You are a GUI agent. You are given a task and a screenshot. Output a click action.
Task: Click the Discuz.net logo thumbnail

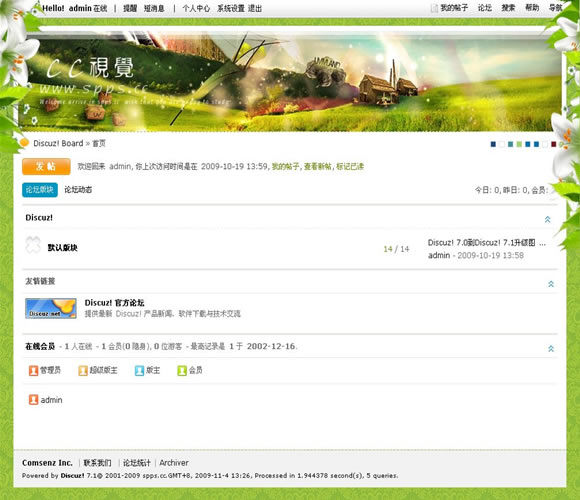51,308
